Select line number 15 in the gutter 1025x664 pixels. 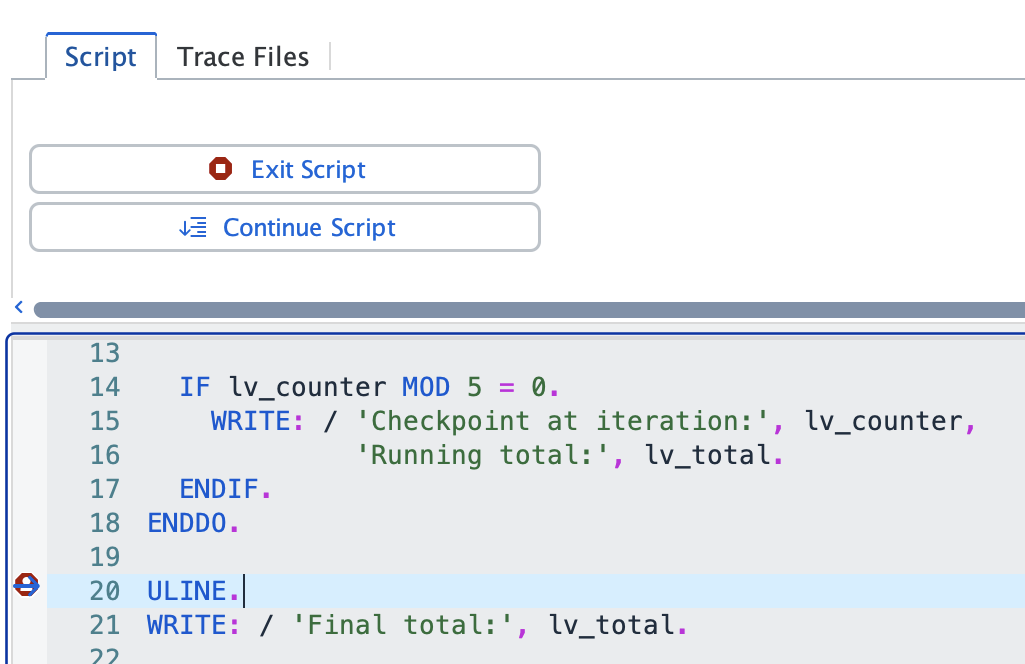pyautogui.click(x=105, y=421)
